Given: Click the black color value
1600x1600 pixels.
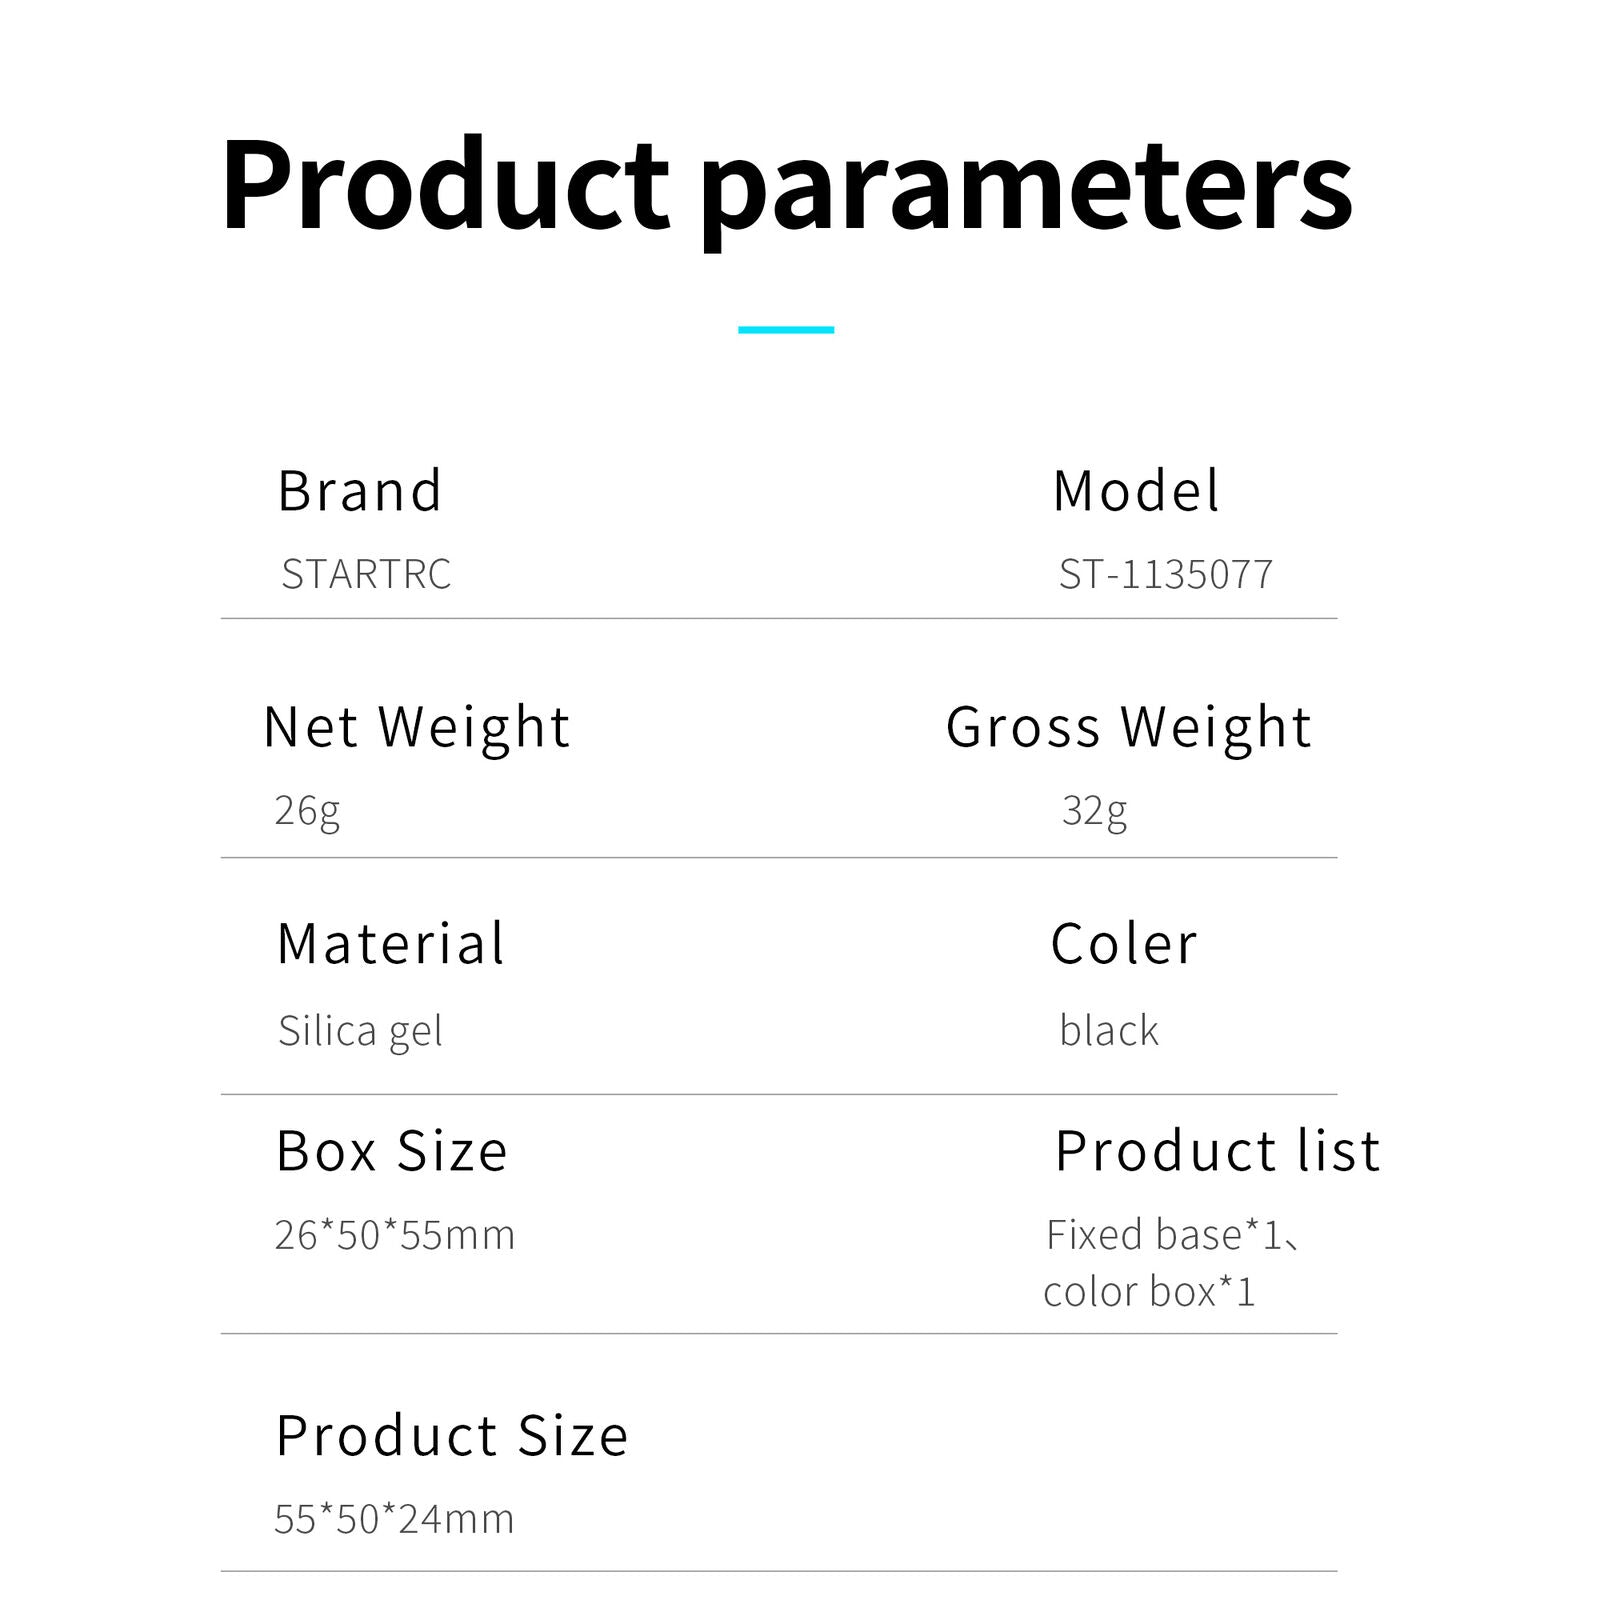Looking at the screenshot, I should click(1109, 1031).
